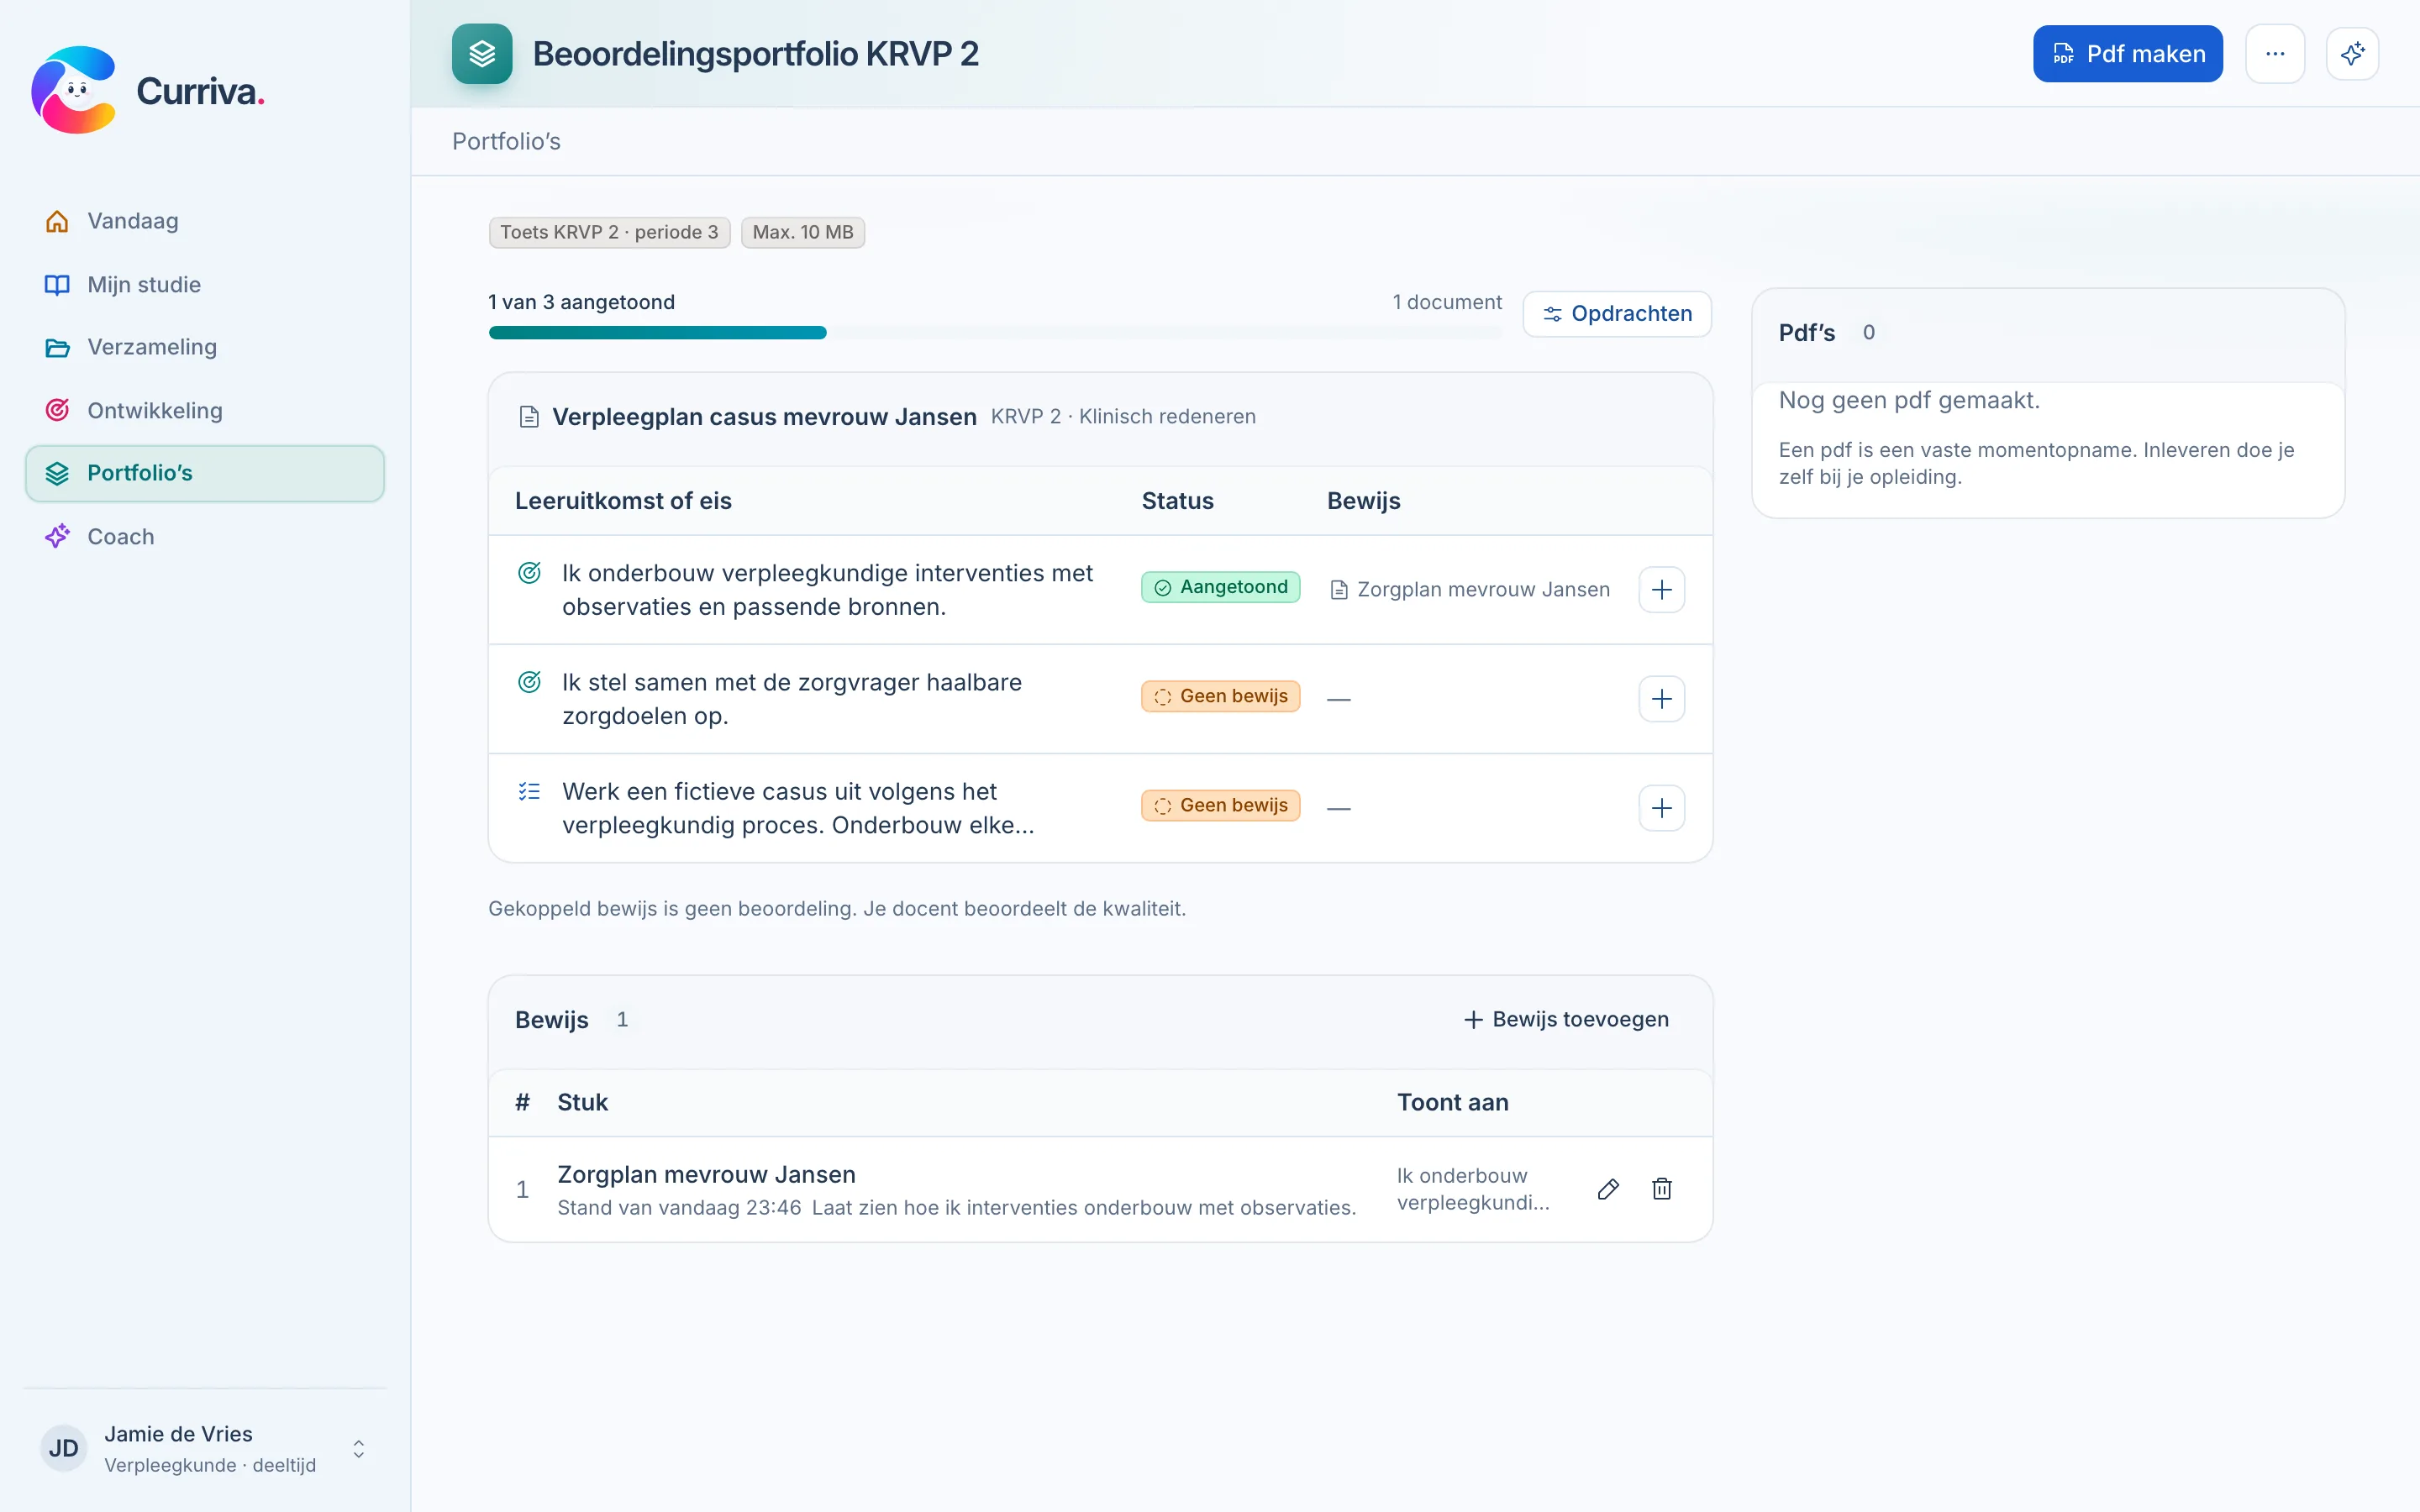Click the Leeruitkomst of eis column header
Image resolution: width=2420 pixels, height=1512 pixels.
[623, 501]
